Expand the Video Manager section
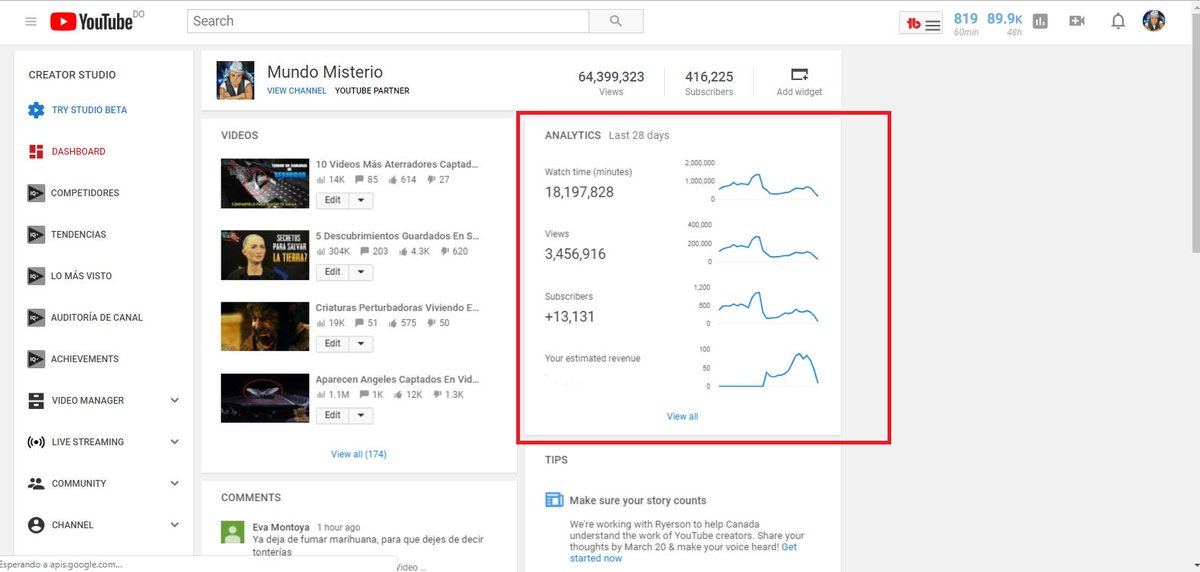This screenshot has width=1200, height=572. [174, 401]
